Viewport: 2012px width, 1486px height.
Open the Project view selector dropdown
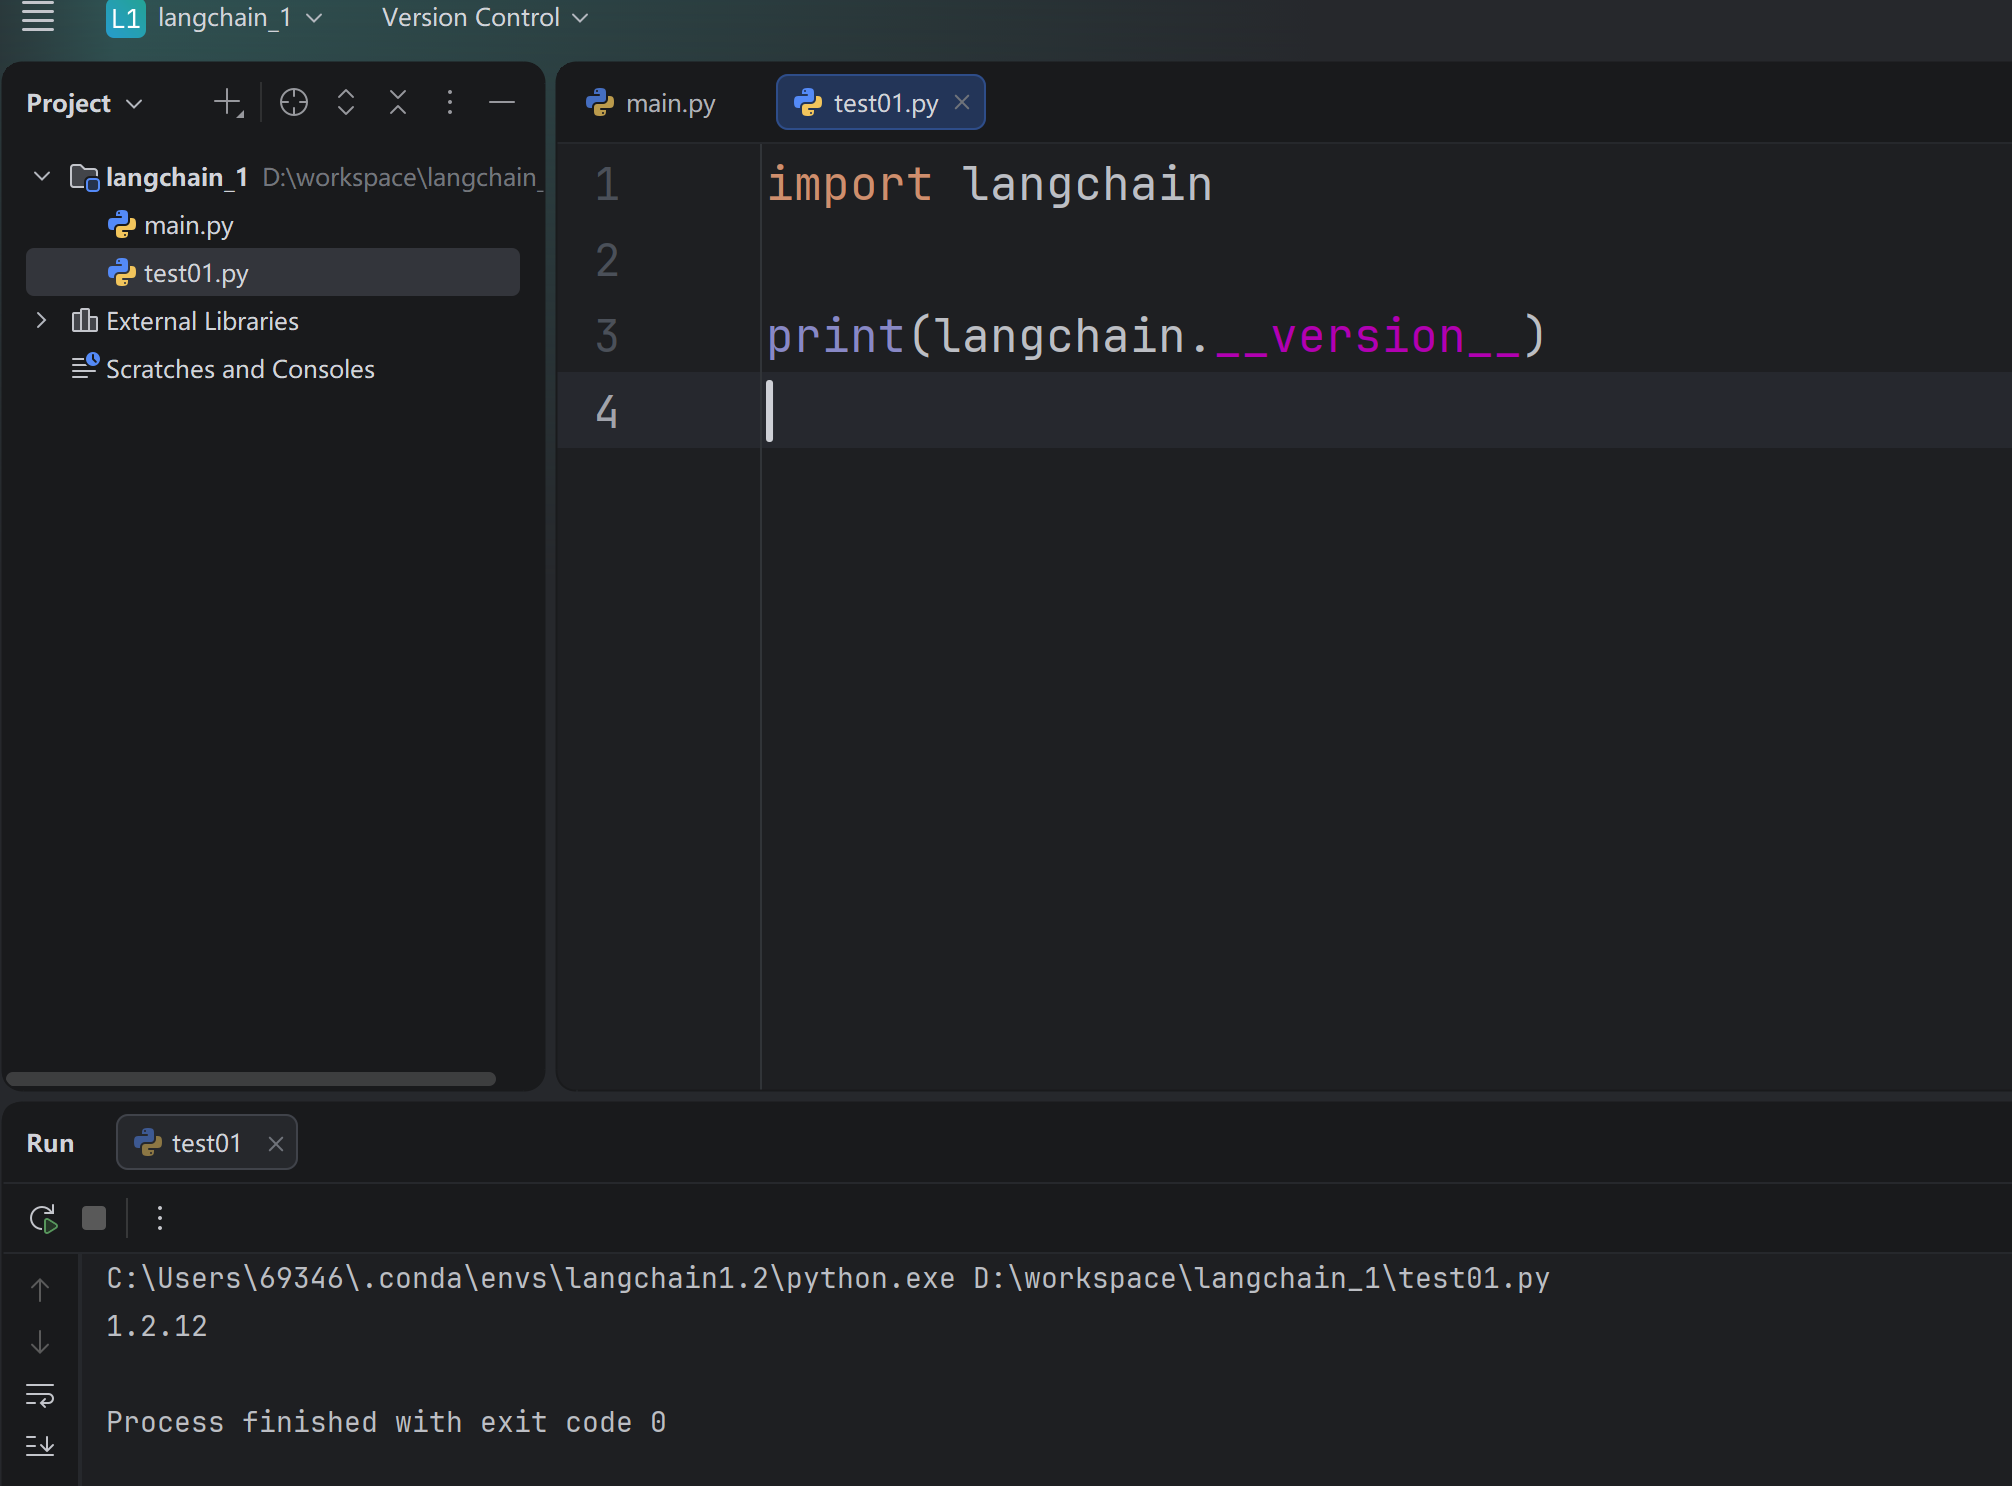coord(85,103)
